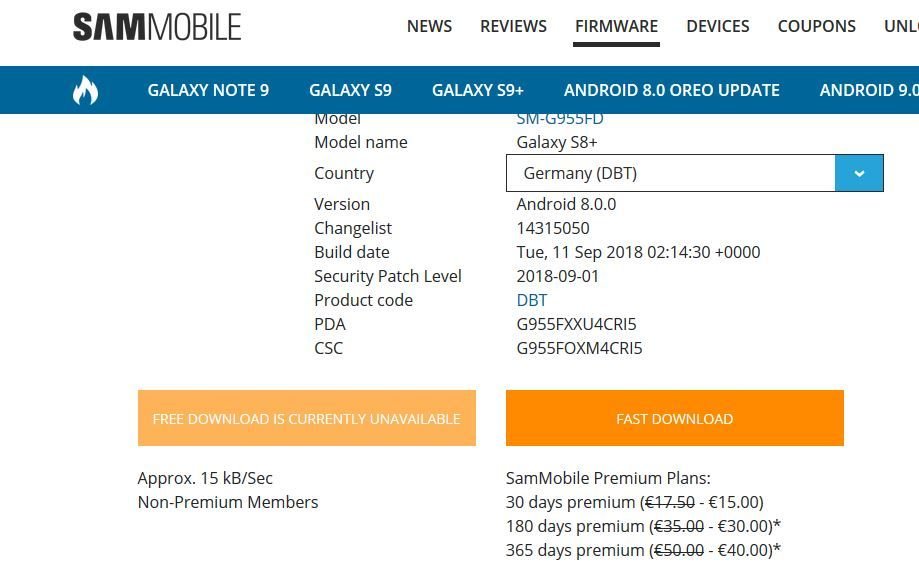Open Galaxy S9+ trending topic
The width and height of the screenshot is (919, 579).
(x=478, y=90)
